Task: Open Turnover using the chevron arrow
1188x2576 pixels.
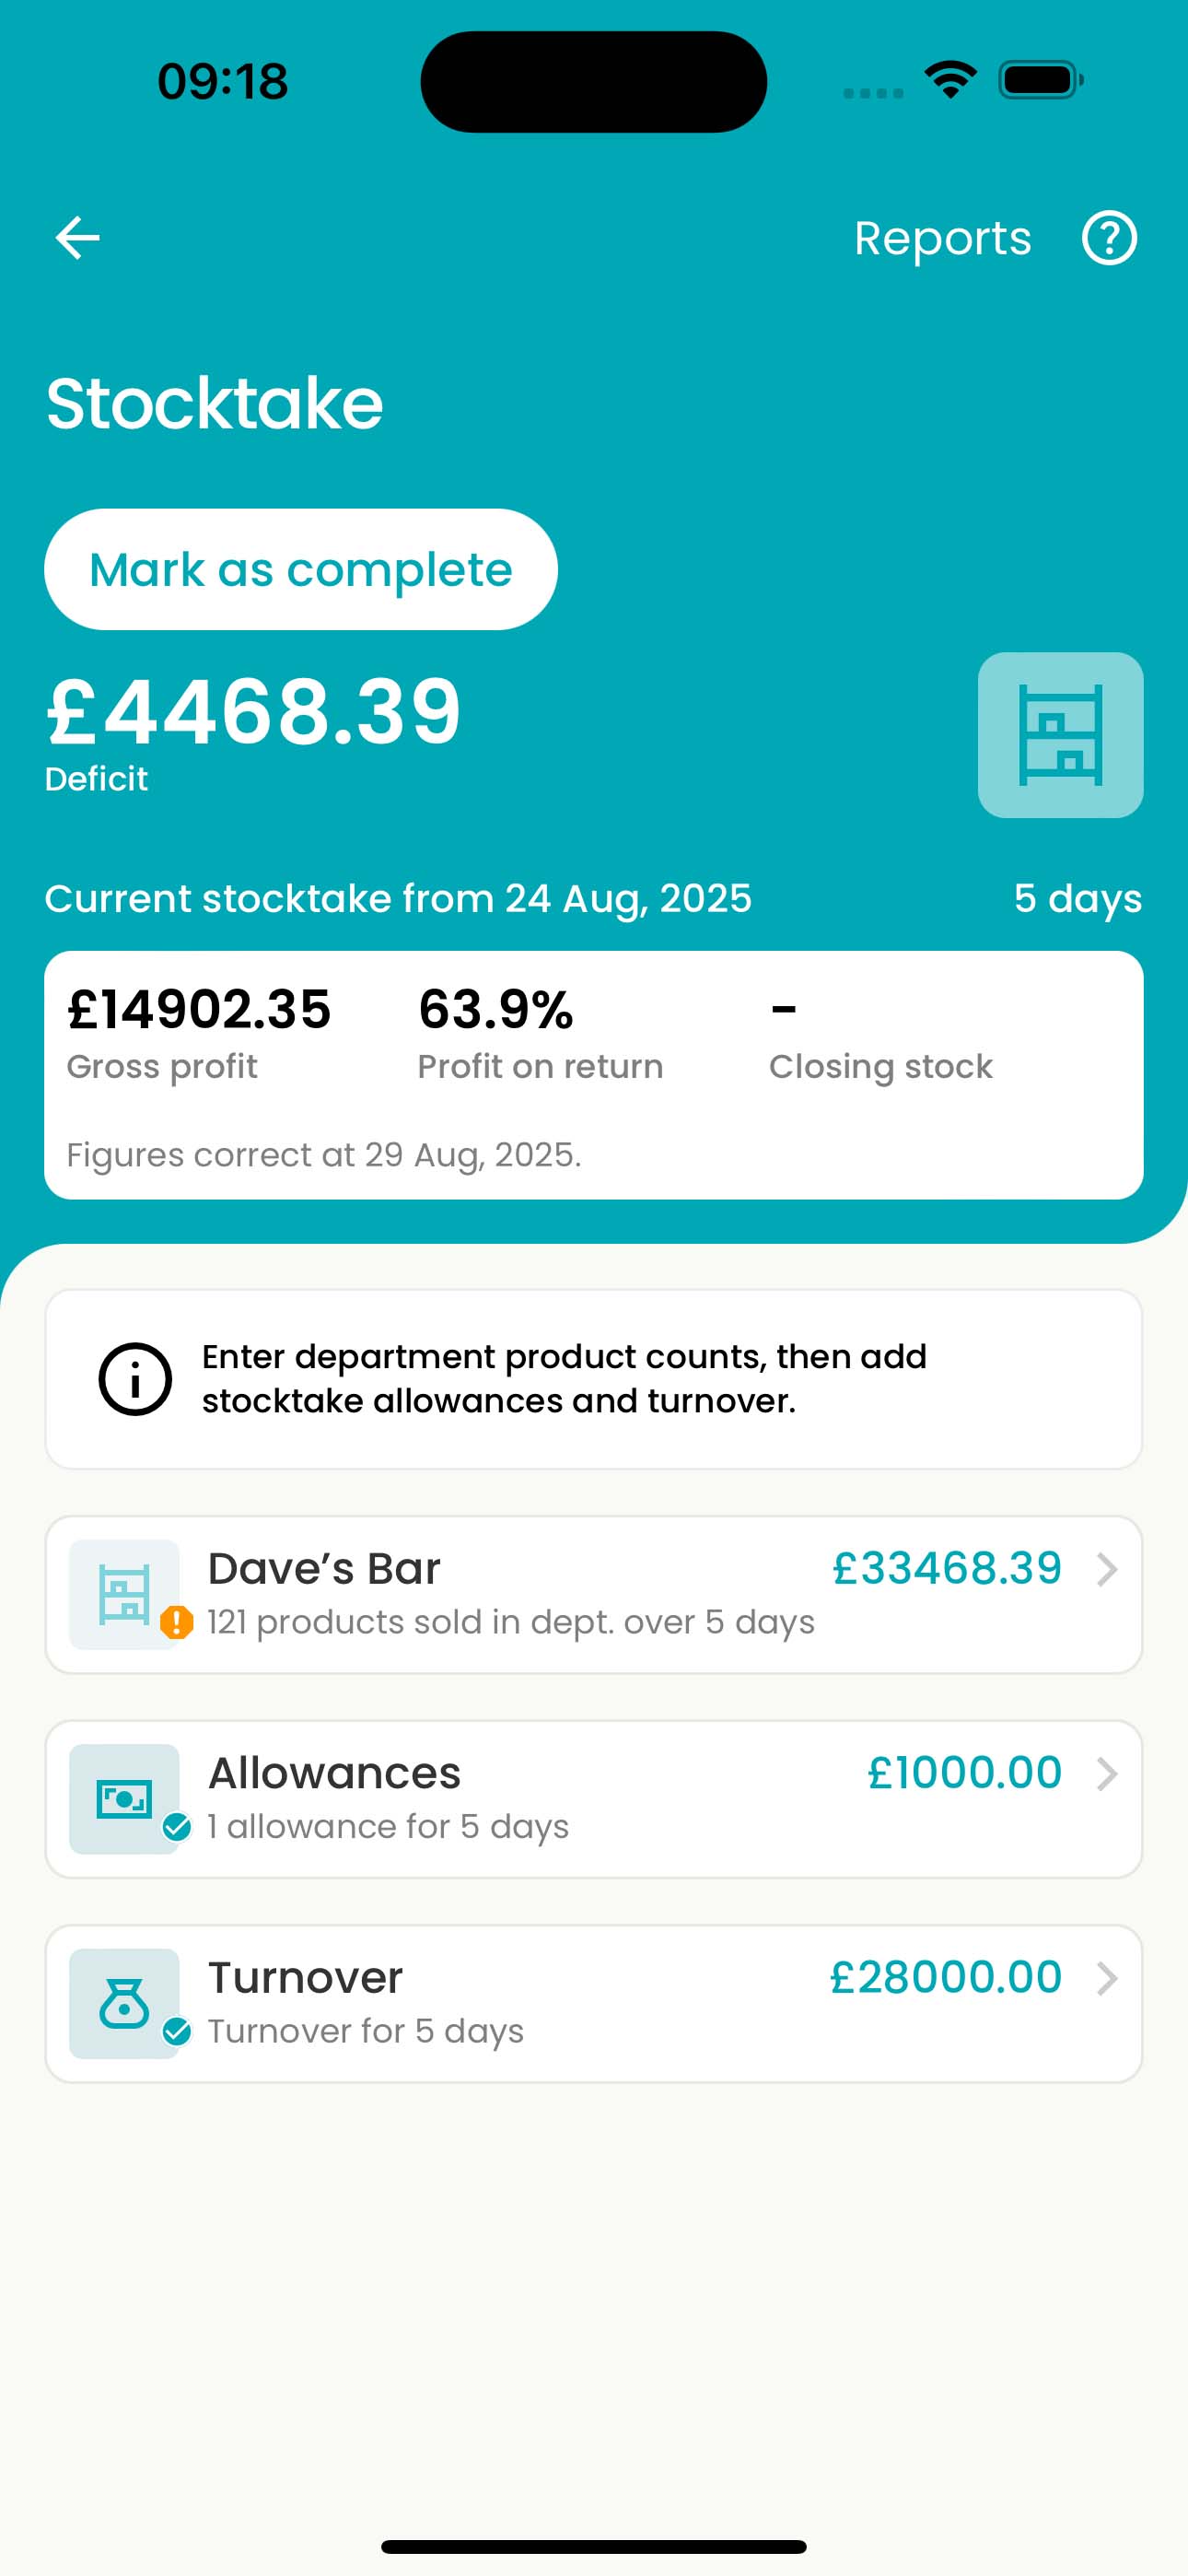Action: (1106, 1978)
